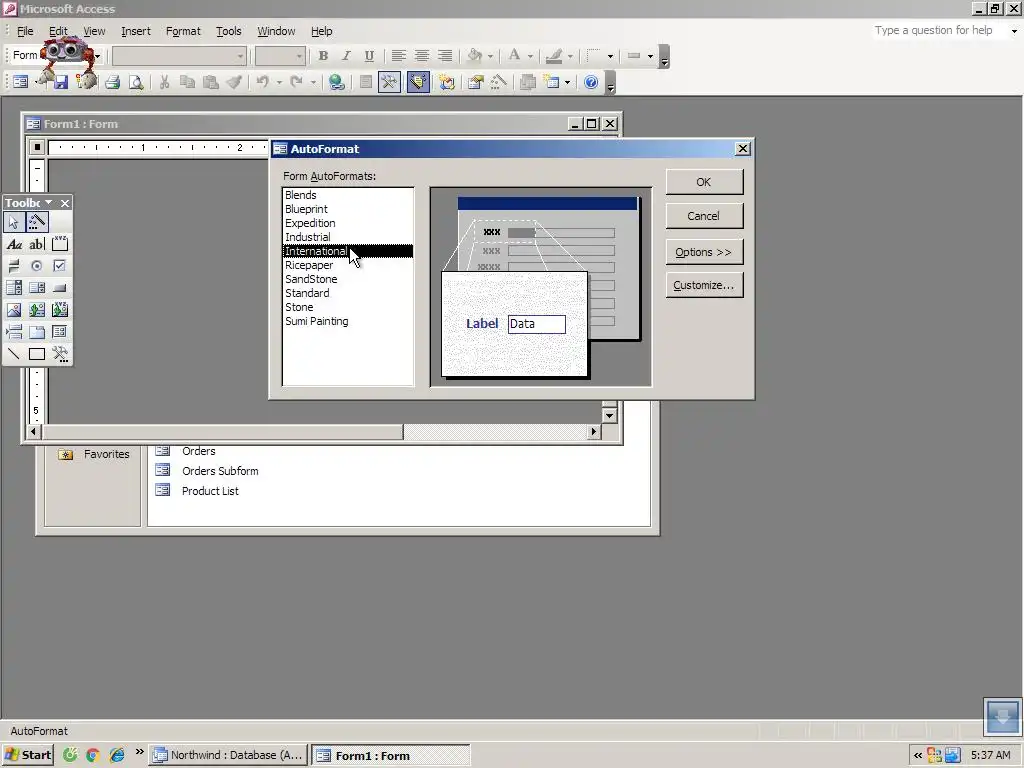Toggle Italic formatting button

click(x=346, y=56)
